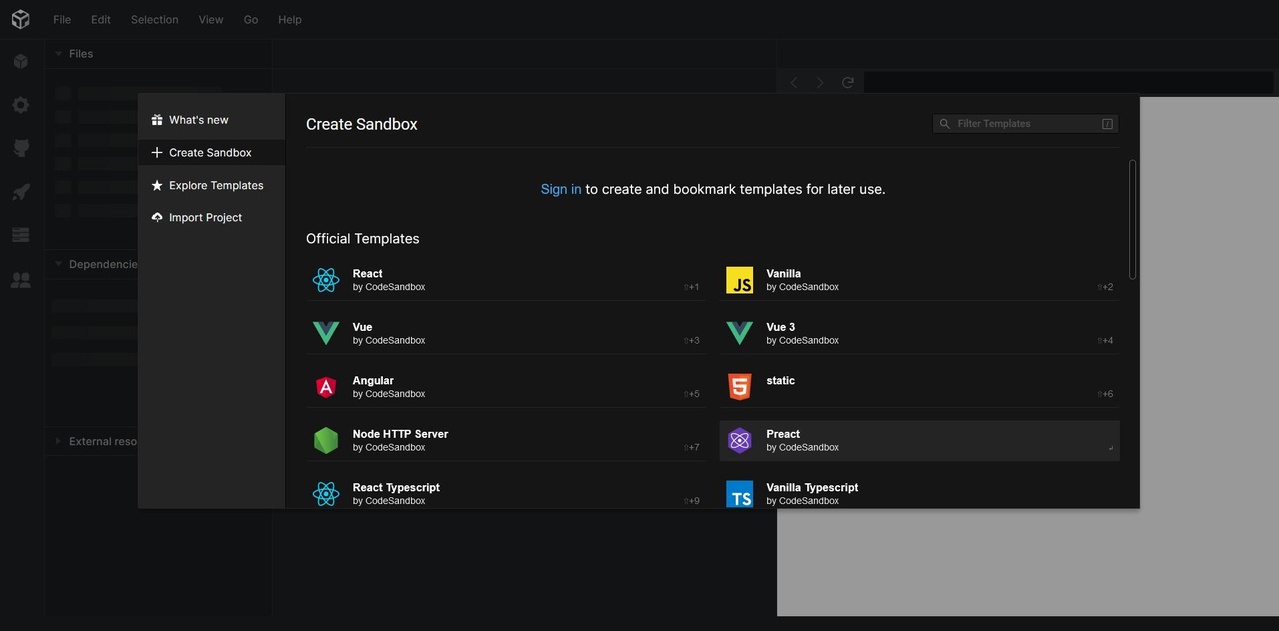Refresh the preview browser
Viewport: 1279px width, 631px height.
[x=848, y=83]
